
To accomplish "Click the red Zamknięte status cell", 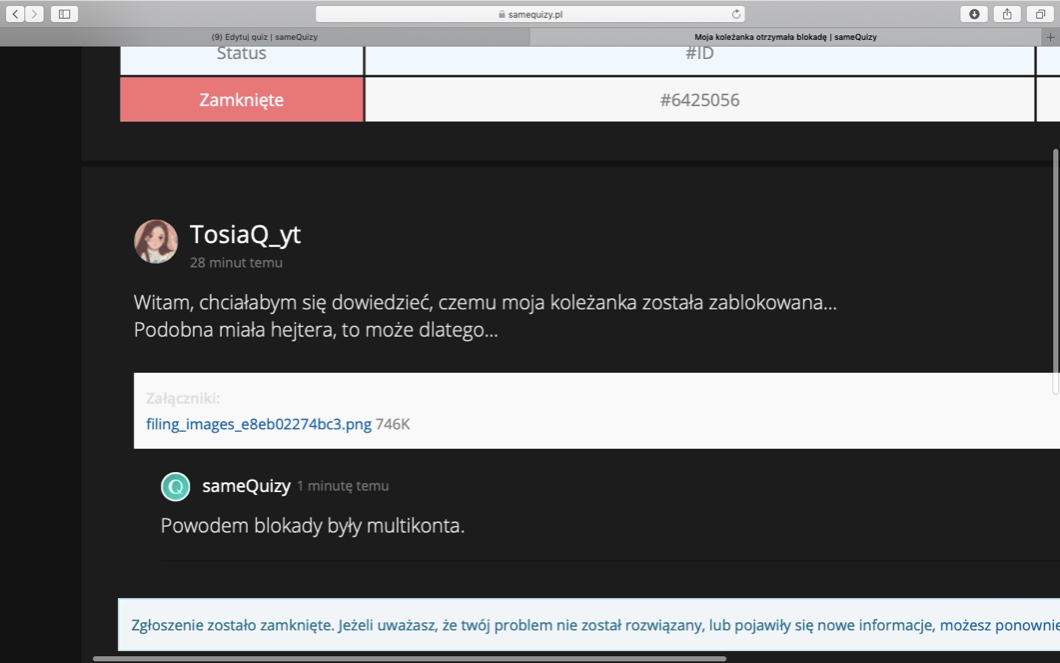I will [x=241, y=100].
